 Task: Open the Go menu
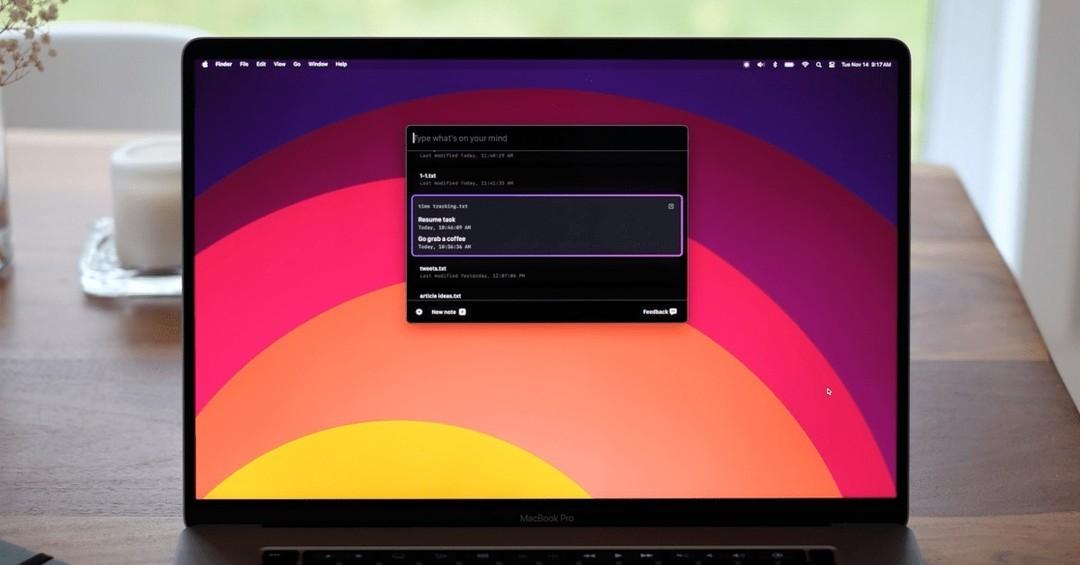pos(297,64)
